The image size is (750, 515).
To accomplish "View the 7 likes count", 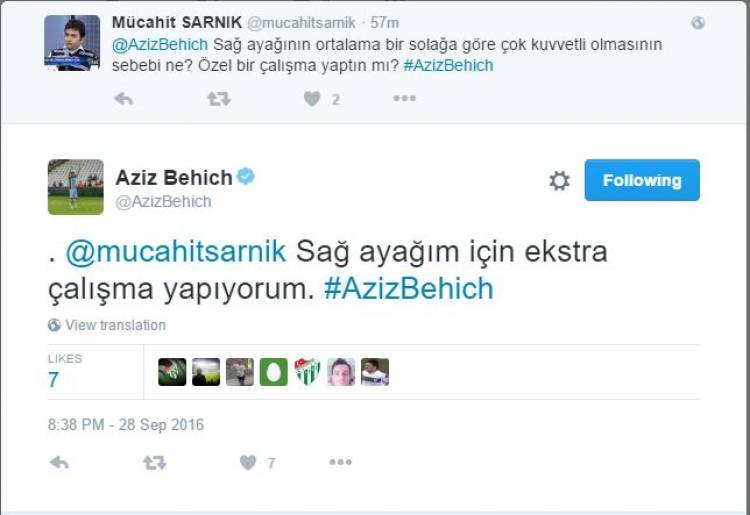I will (x=53, y=380).
